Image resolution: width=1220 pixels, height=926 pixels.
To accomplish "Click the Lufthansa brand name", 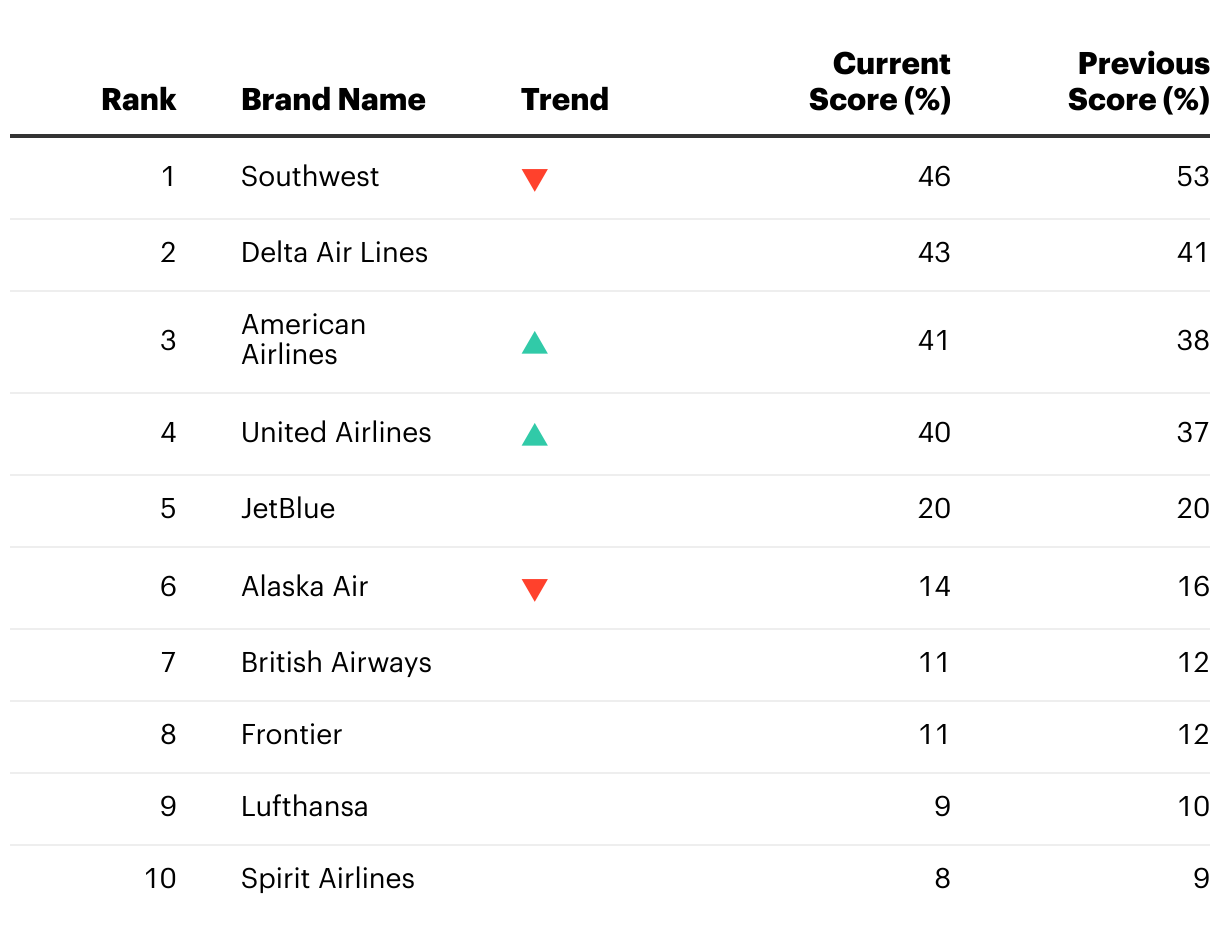I will tap(304, 806).
